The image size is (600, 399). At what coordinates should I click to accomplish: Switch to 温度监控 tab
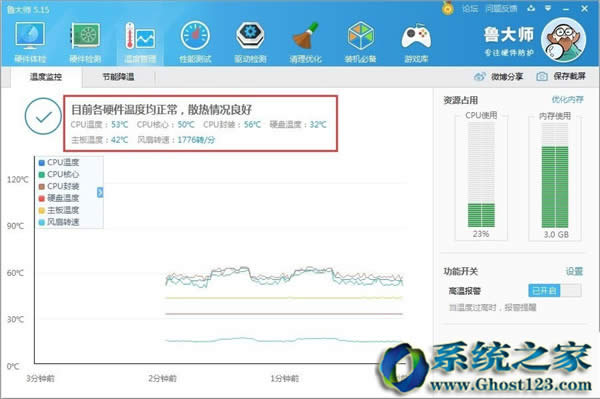tap(46, 77)
